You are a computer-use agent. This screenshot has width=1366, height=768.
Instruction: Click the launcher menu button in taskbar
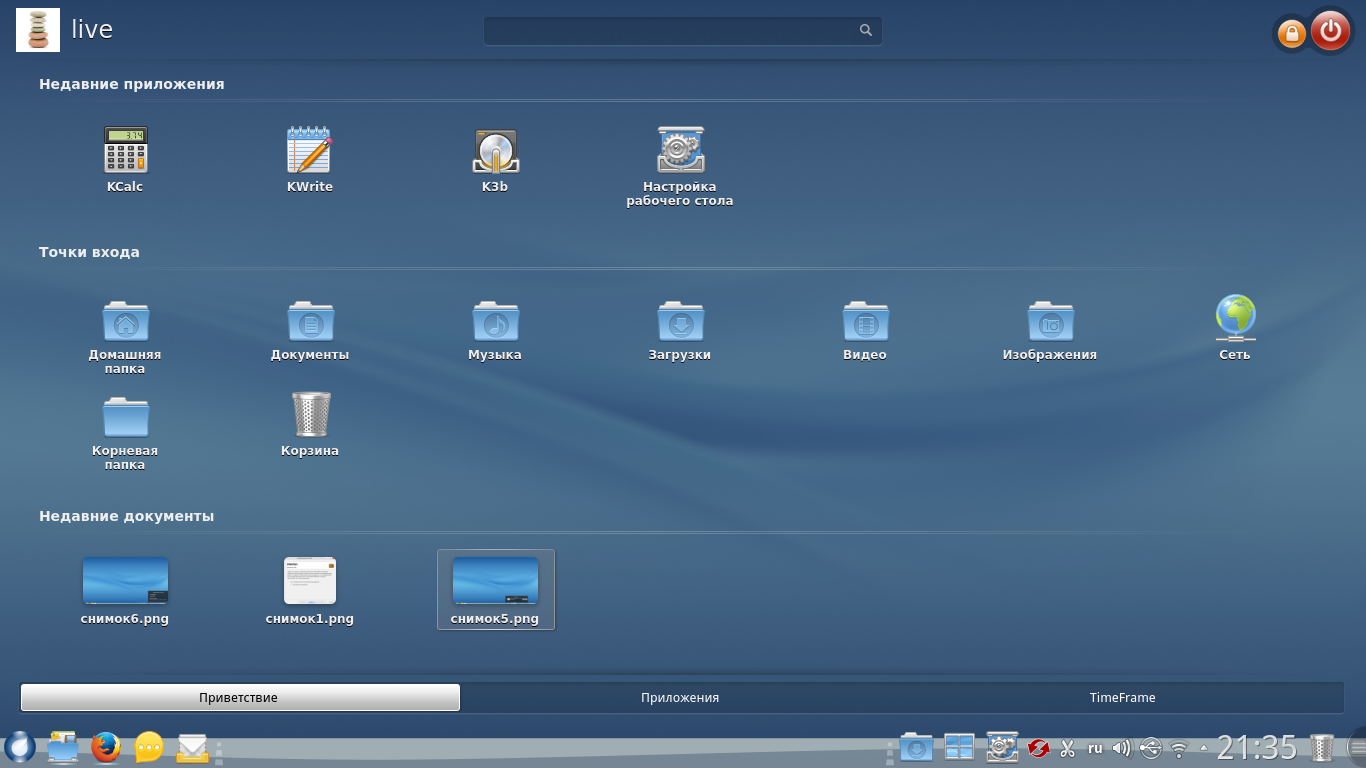point(19,747)
